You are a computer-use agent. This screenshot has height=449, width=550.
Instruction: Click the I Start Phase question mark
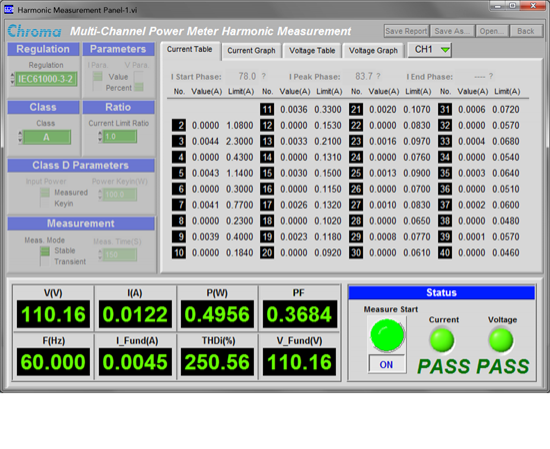coord(263,76)
